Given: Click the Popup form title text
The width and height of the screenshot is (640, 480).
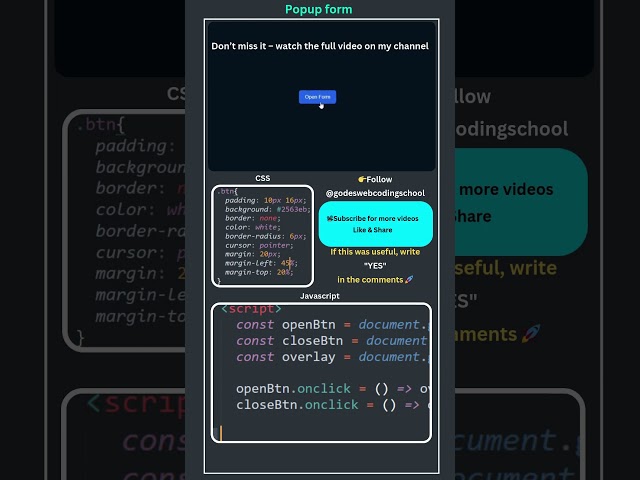Looking at the screenshot, I should coord(318,9).
